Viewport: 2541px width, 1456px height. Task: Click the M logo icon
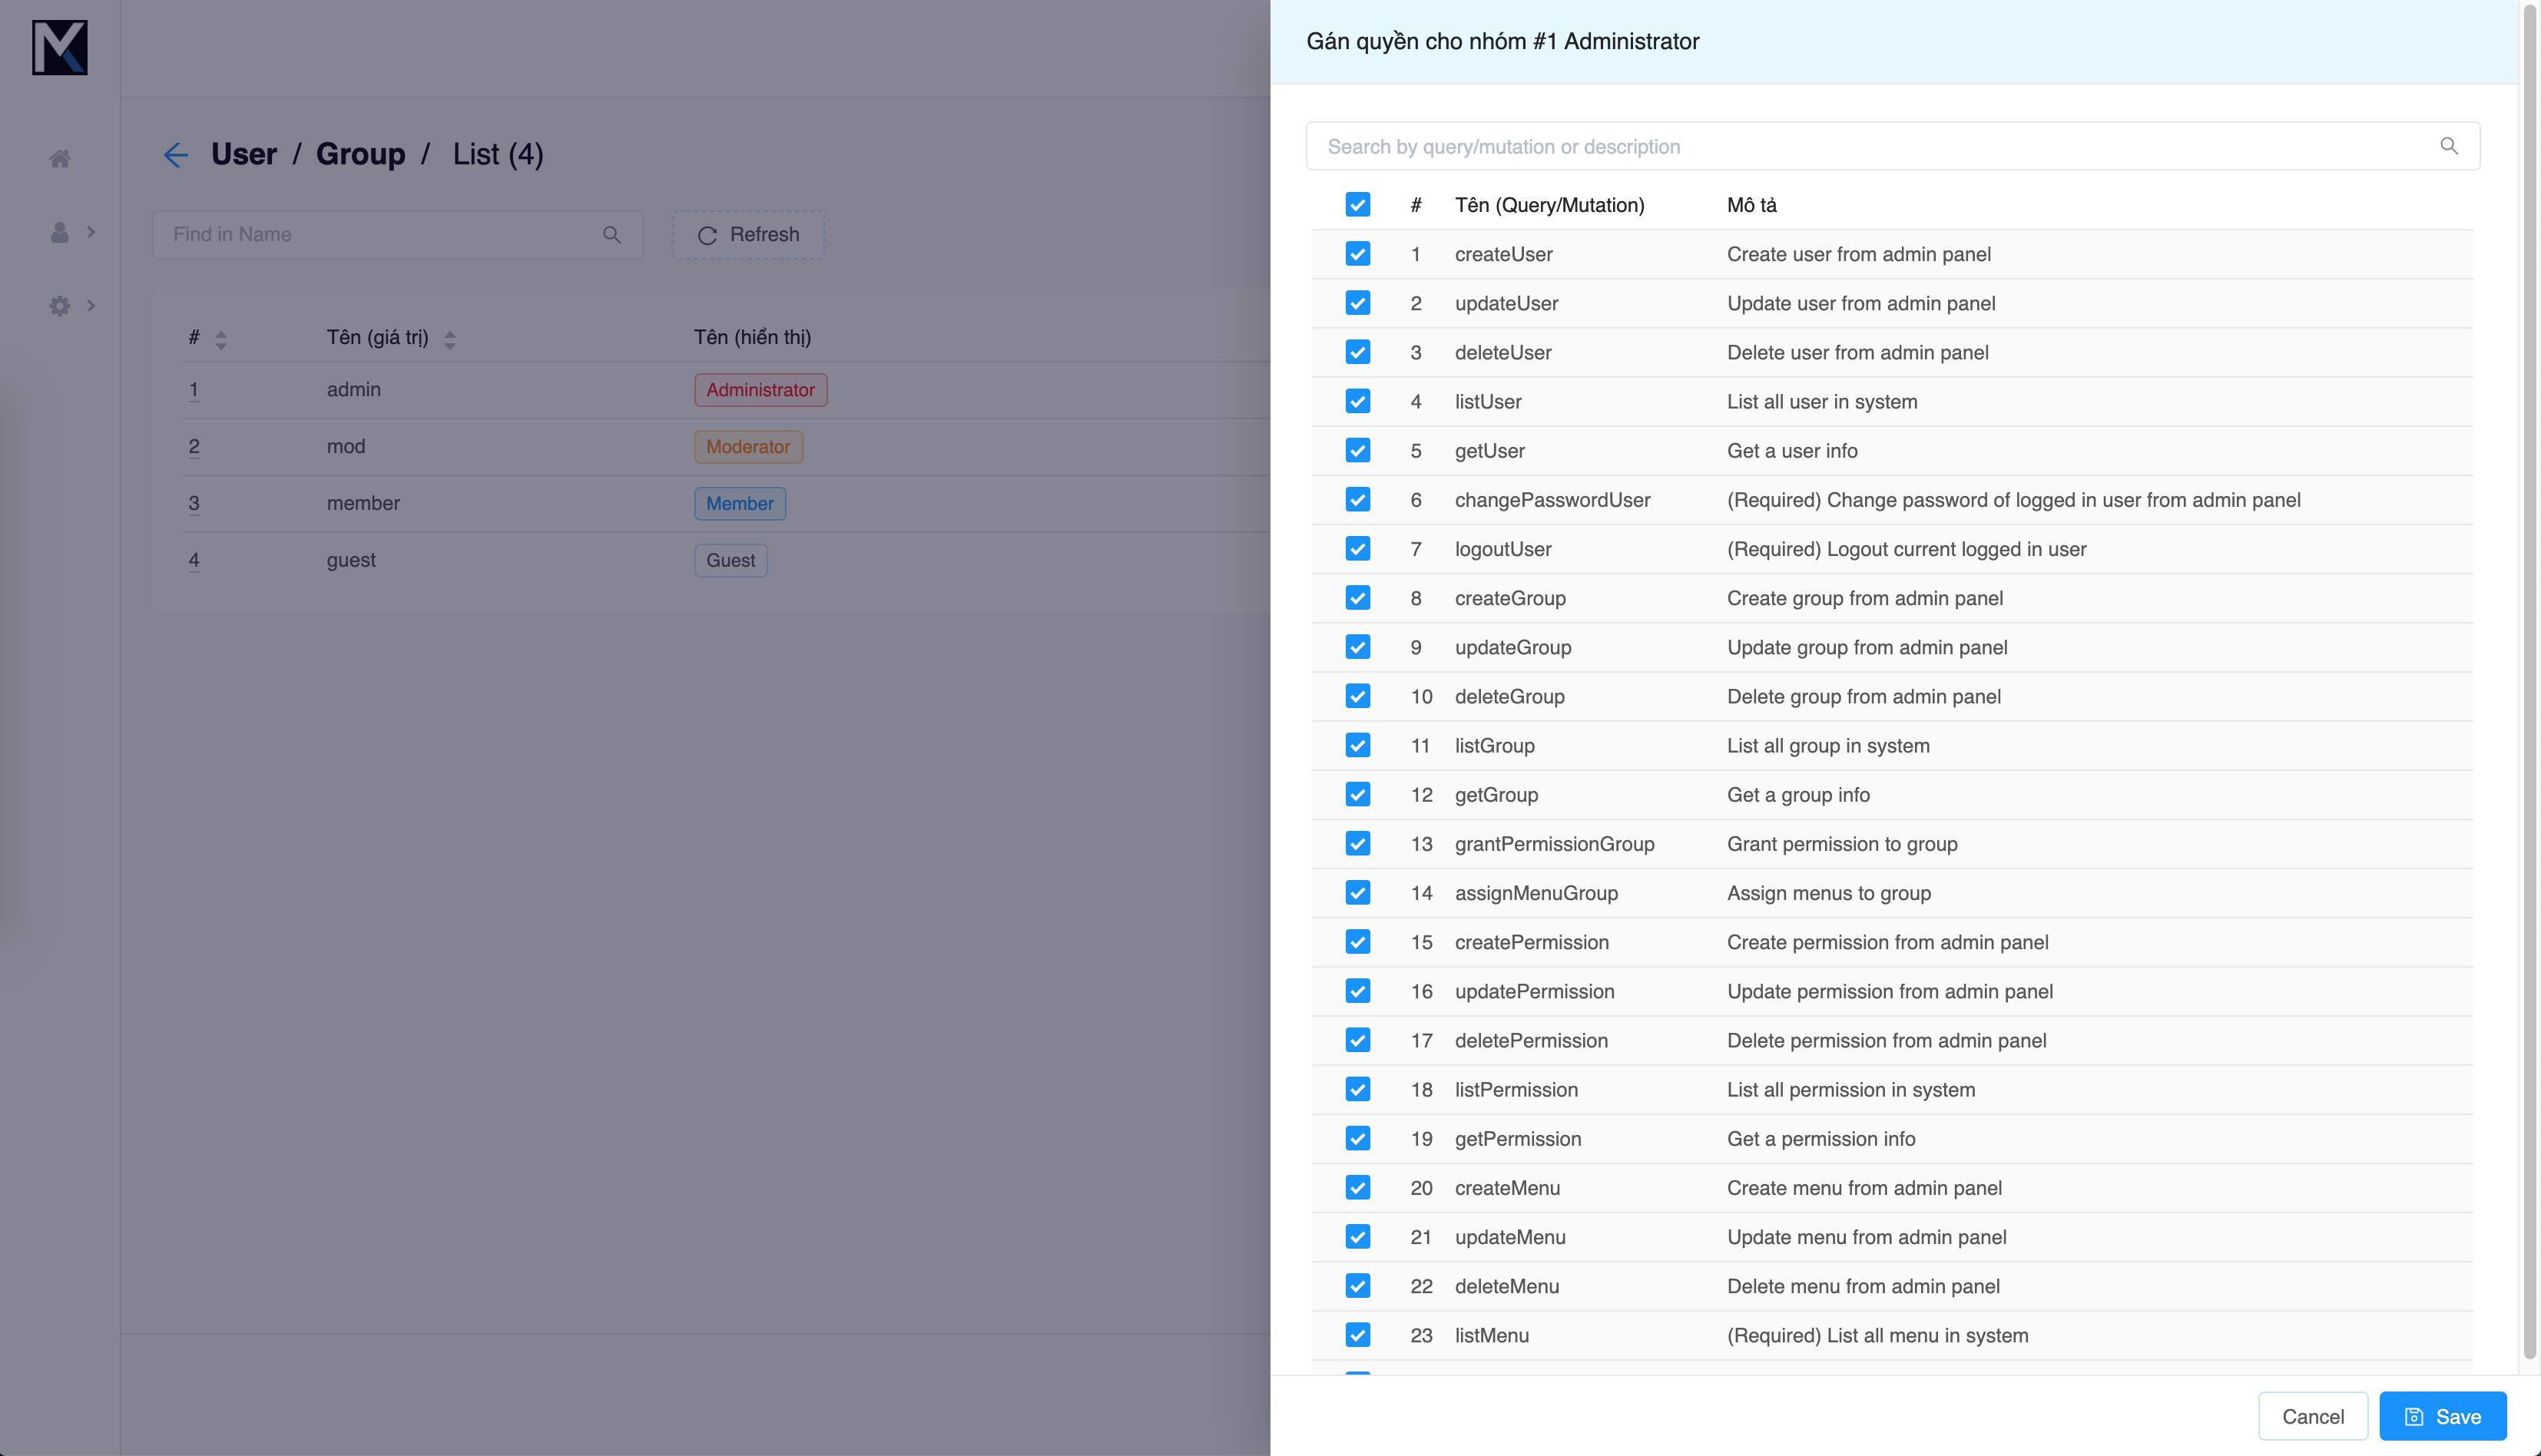click(x=60, y=47)
